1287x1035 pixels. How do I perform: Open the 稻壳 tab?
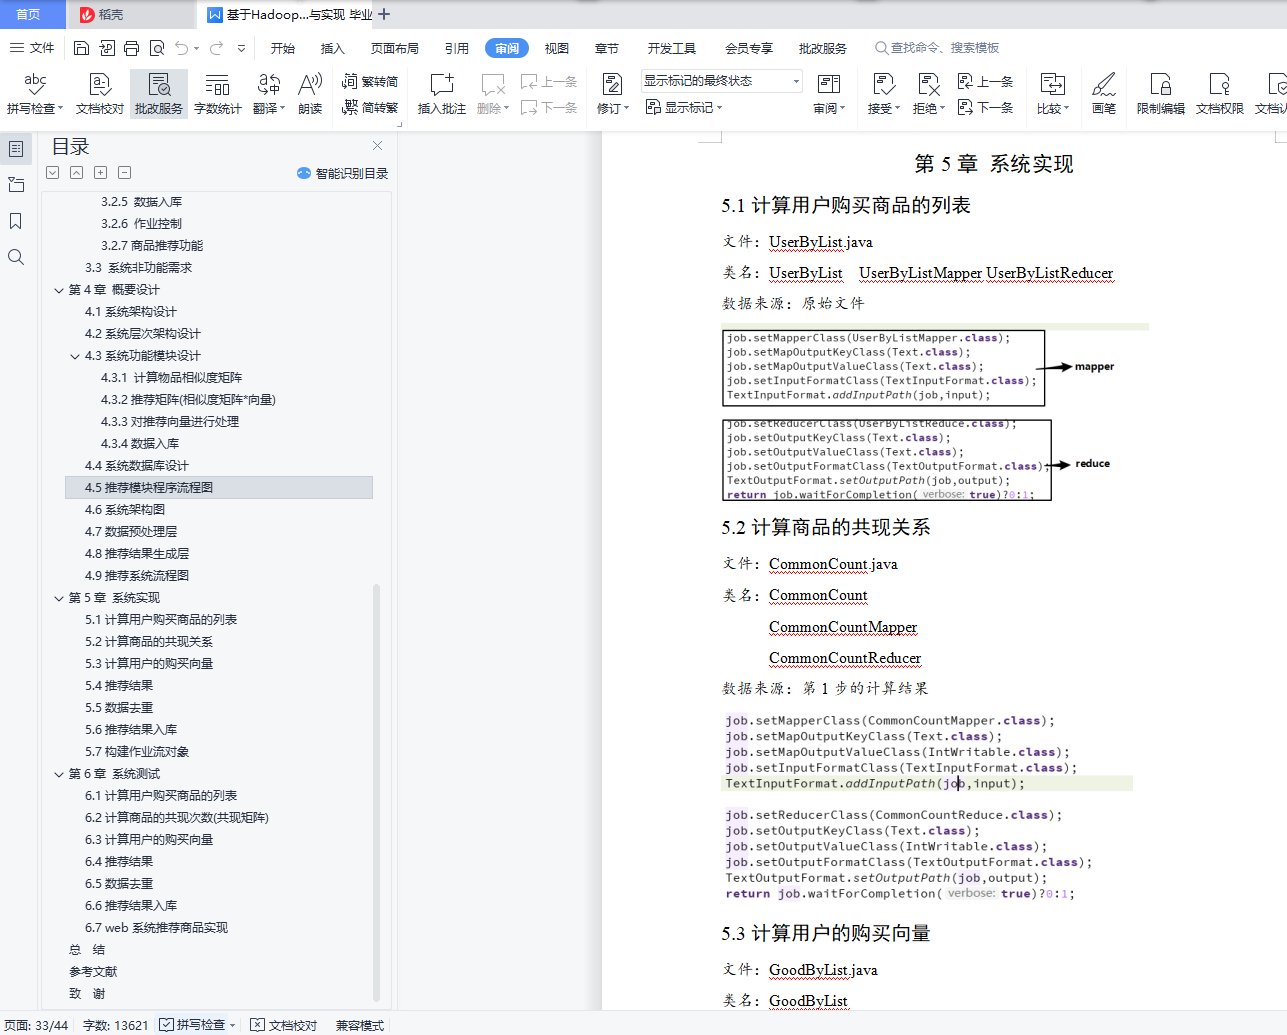pos(130,14)
